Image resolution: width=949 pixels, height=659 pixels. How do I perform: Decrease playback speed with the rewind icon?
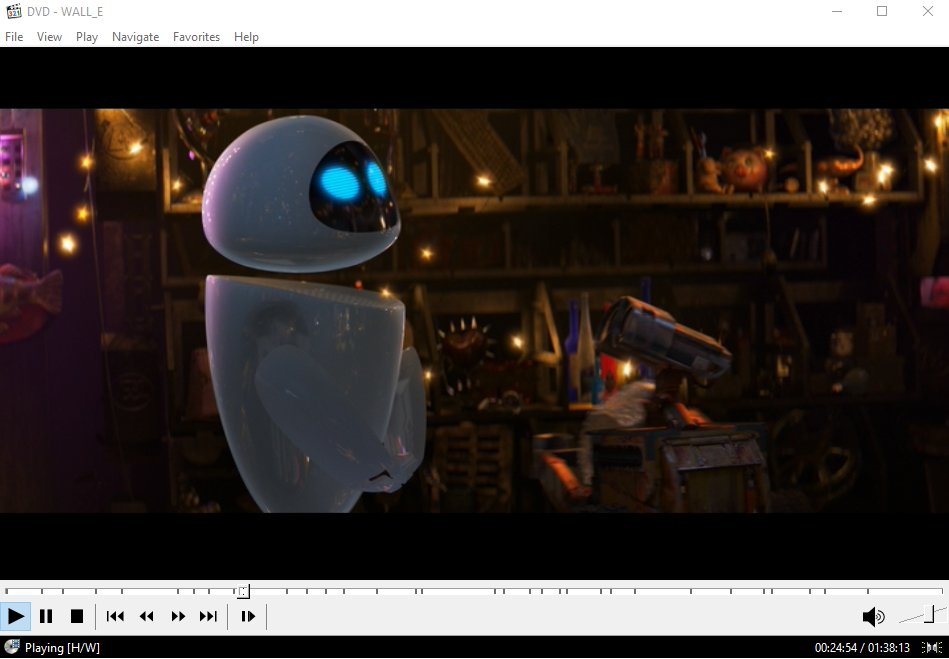pyautogui.click(x=146, y=616)
